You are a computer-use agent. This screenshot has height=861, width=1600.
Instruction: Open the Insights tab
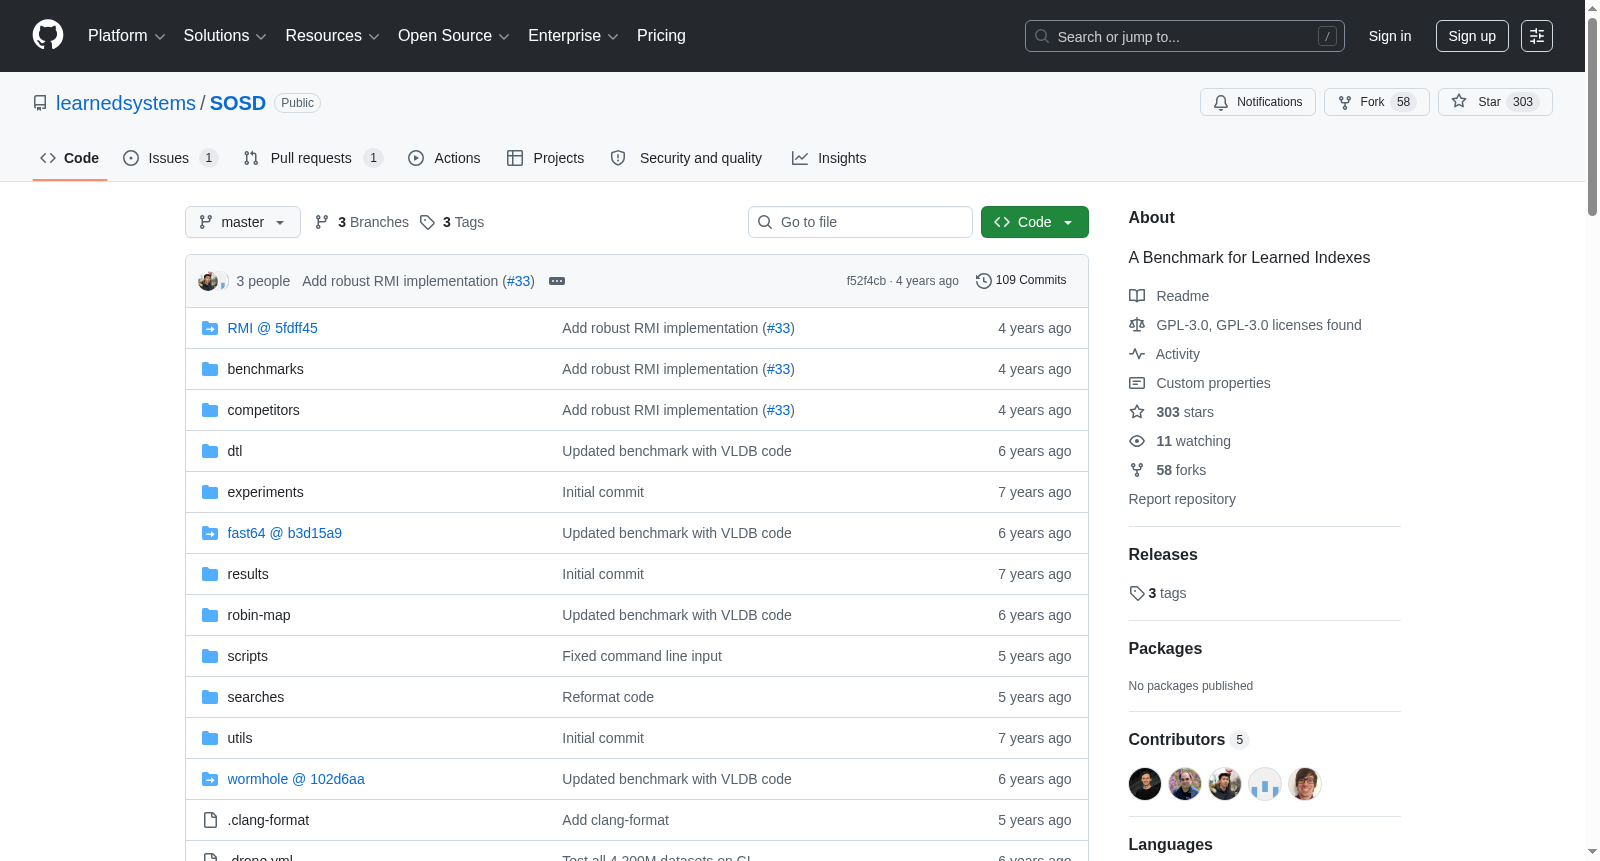pyautogui.click(x=829, y=158)
